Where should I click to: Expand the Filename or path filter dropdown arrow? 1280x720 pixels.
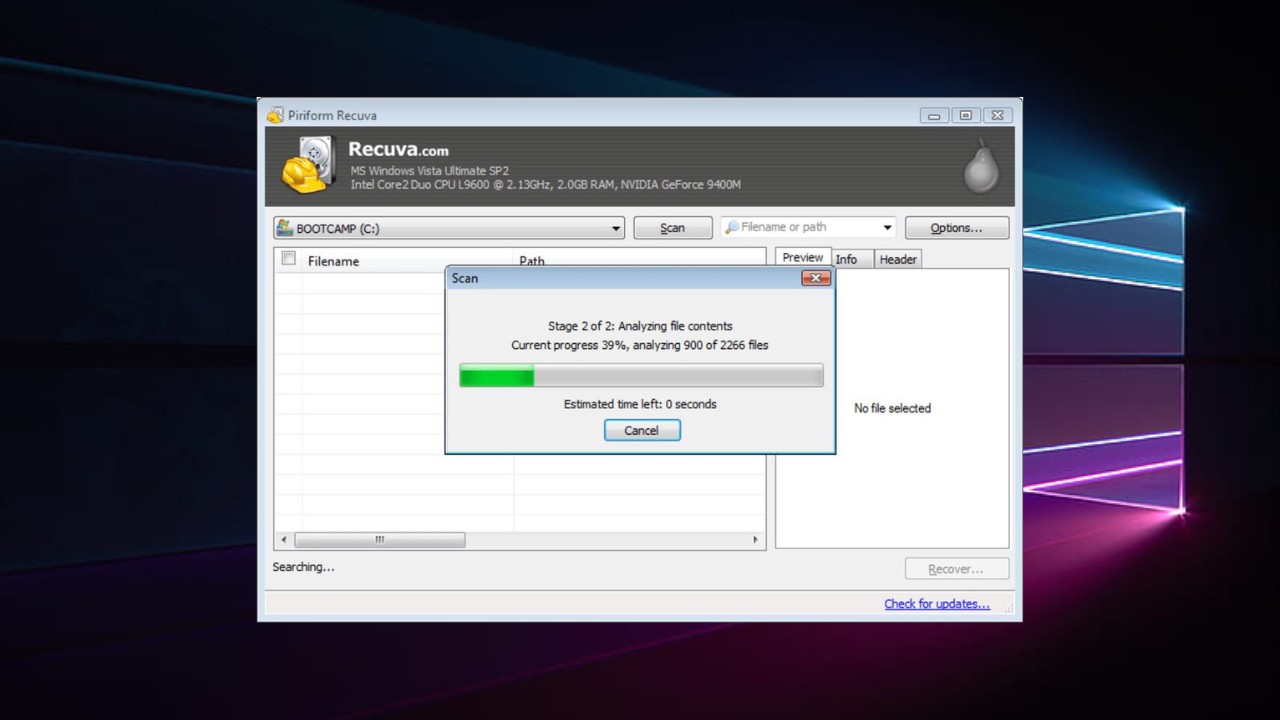(x=887, y=228)
